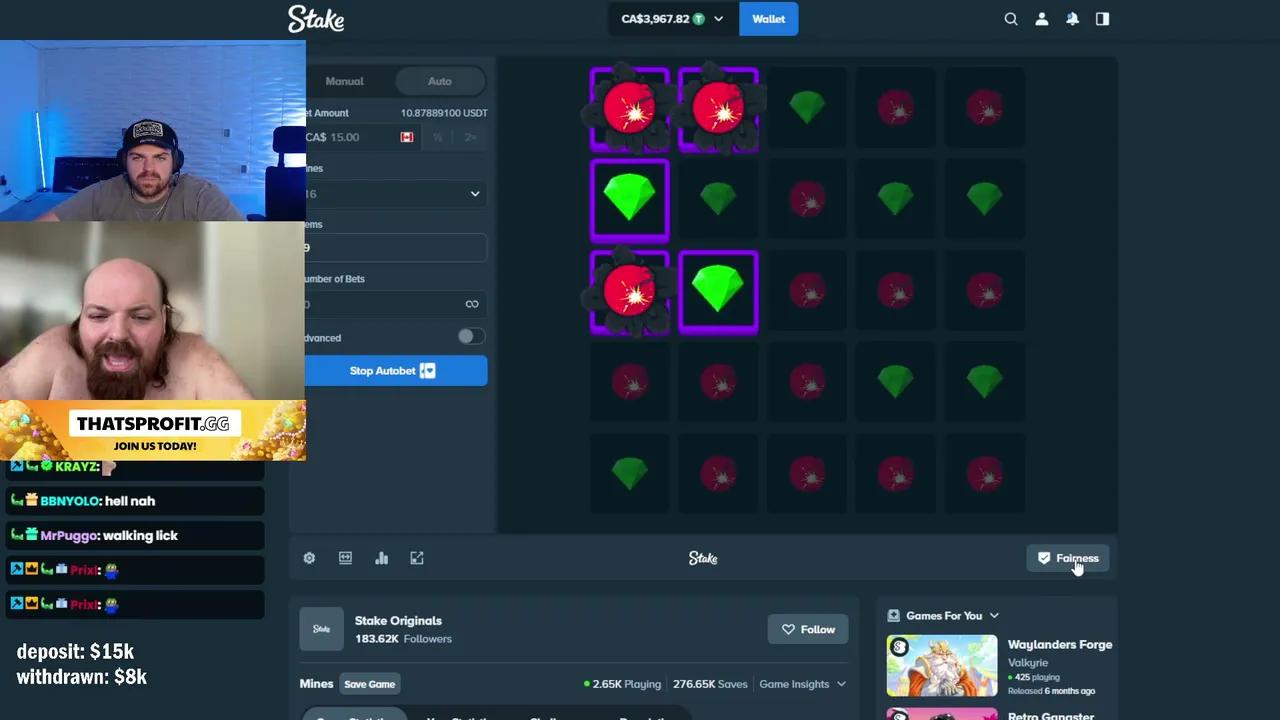
Task: Click the Stake logo in the header
Action: pyautogui.click(x=316, y=19)
